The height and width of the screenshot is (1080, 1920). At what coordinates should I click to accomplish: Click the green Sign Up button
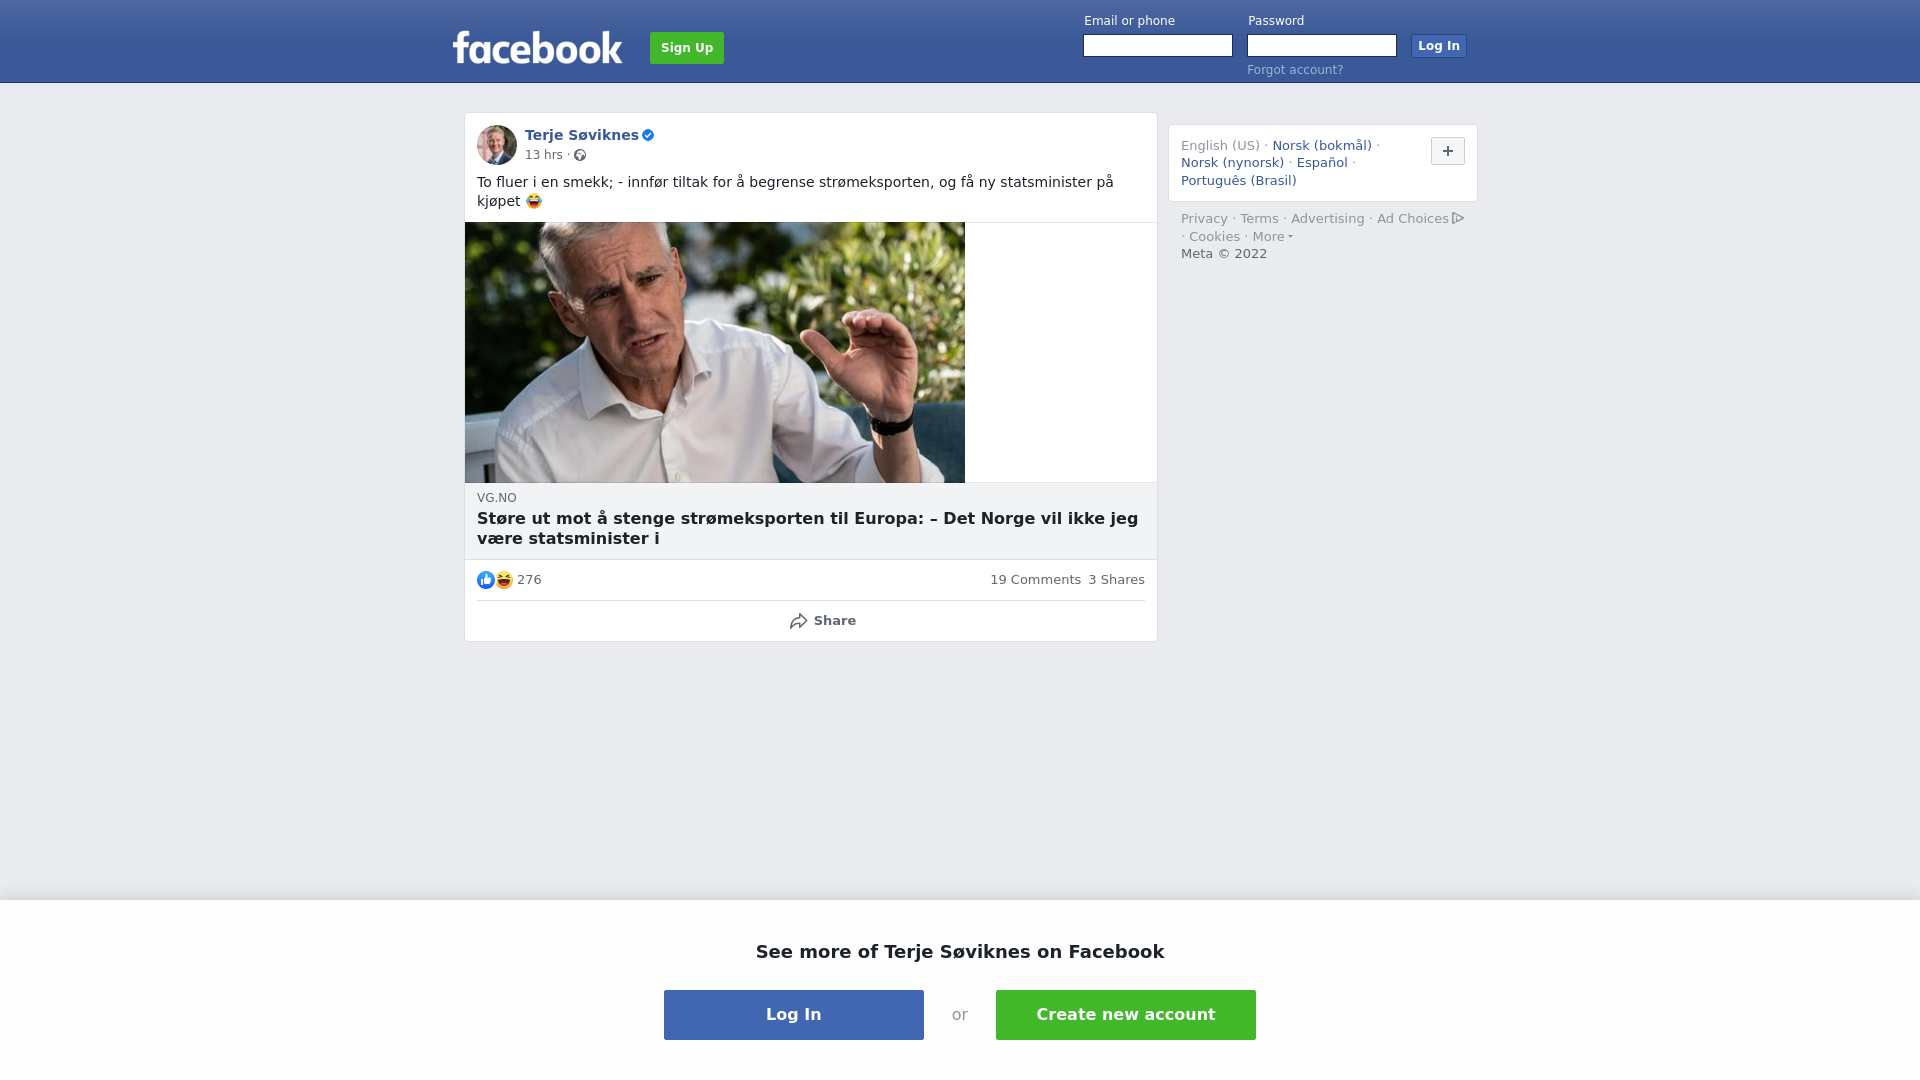coord(687,48)
